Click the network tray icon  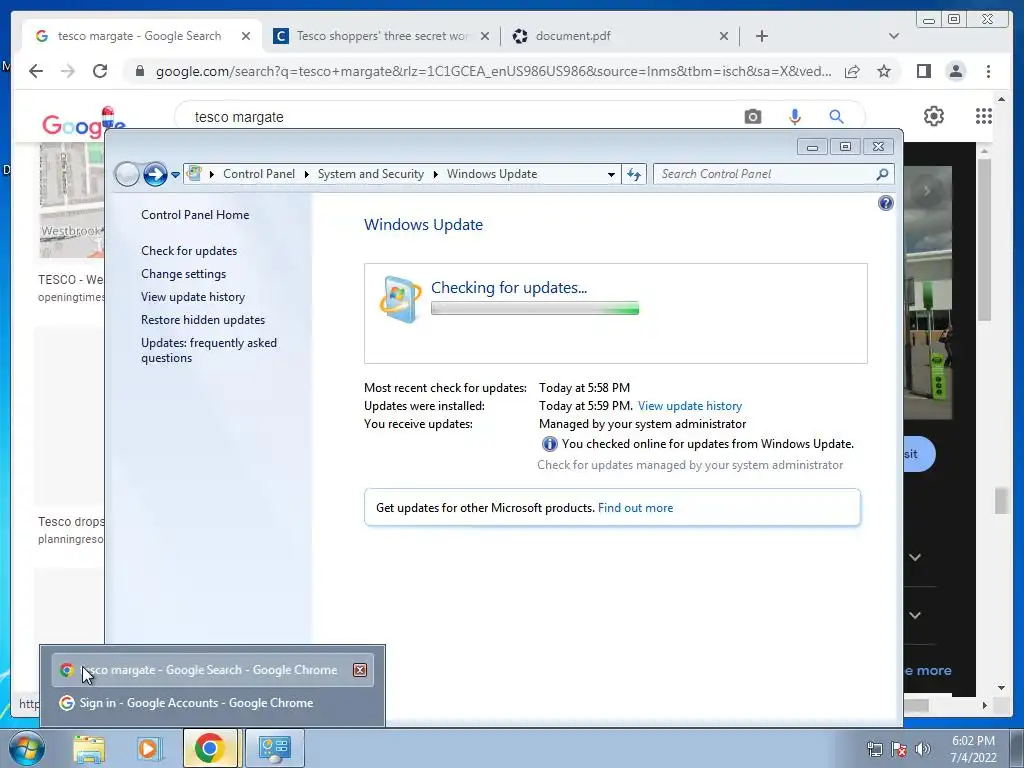(x=874, y=749)
